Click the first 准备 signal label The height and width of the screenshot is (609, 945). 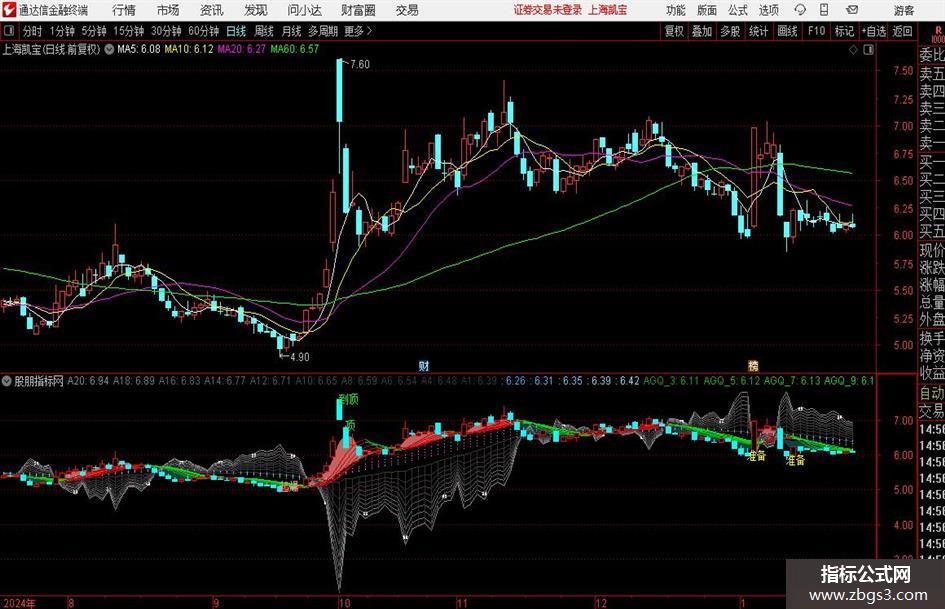(x=756, y=456)
